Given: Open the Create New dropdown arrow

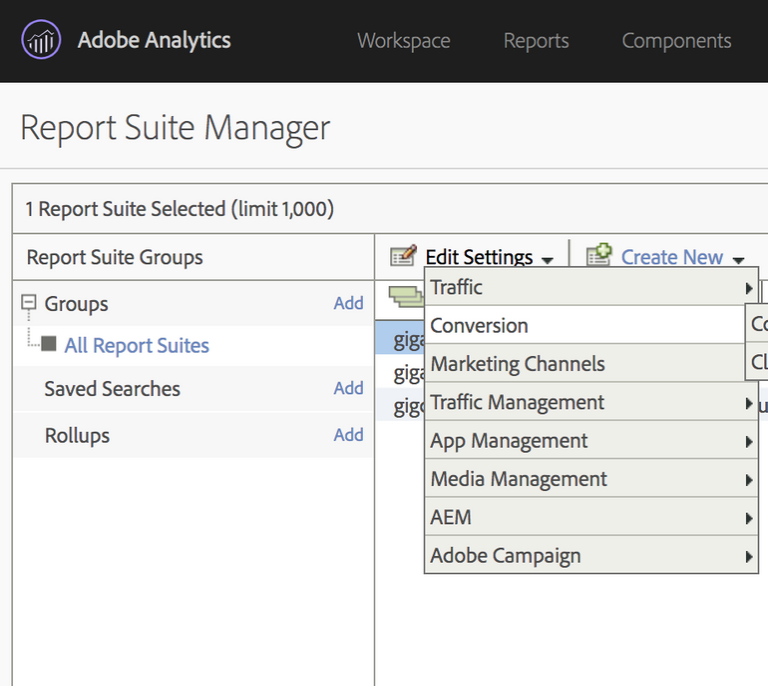Looking at the screenshot, I should coord(739,260).
